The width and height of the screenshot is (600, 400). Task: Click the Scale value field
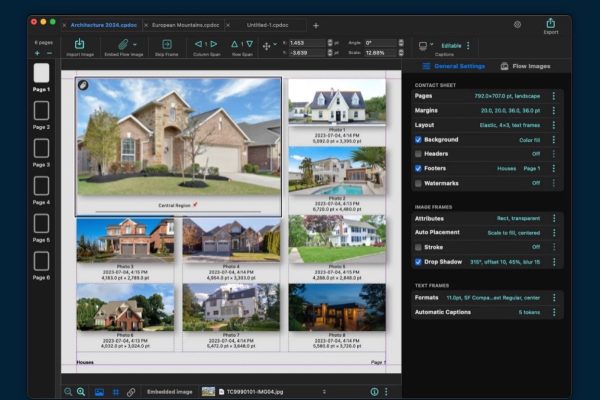pos(381,52)
